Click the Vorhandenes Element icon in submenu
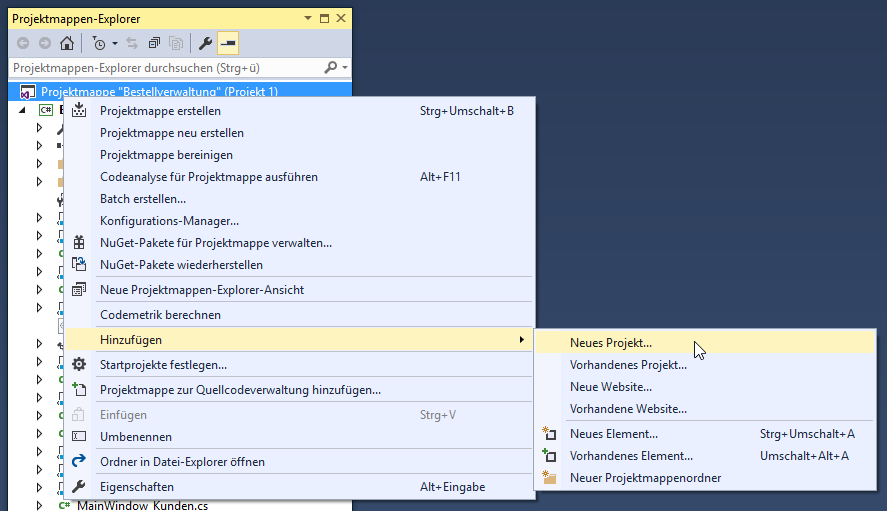887x511 pixels. point(549,455)
